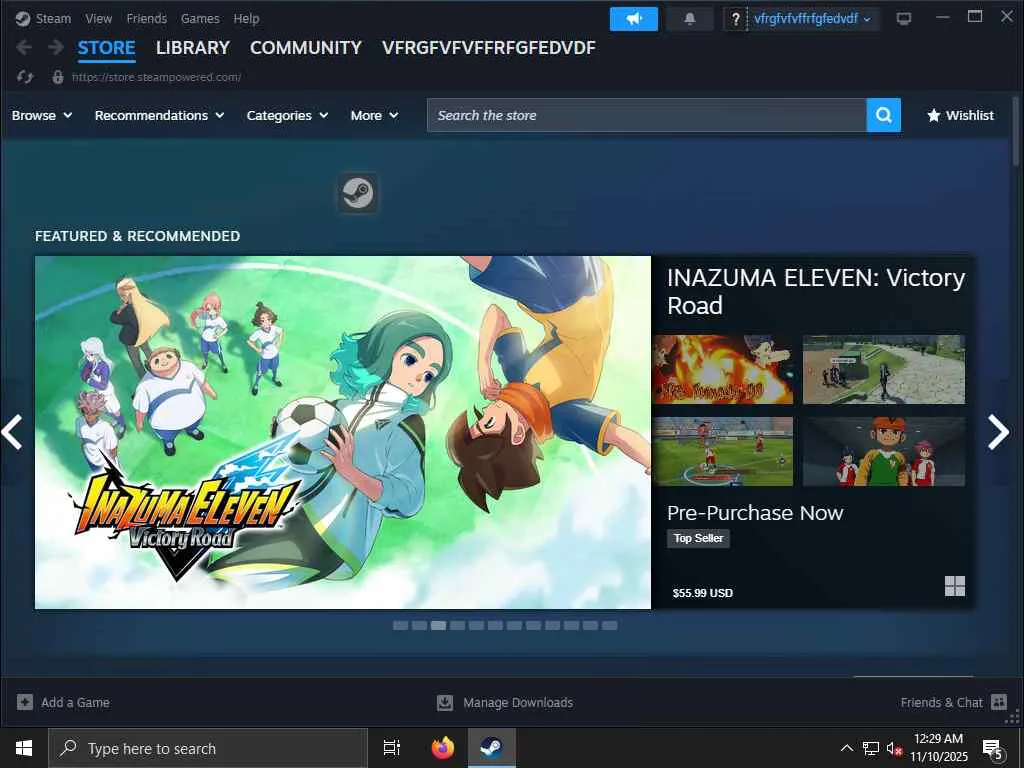The image size is (1024, 768).
Task: Click the Steam logo icon in menu bar
Action: (x=23, y=19)
